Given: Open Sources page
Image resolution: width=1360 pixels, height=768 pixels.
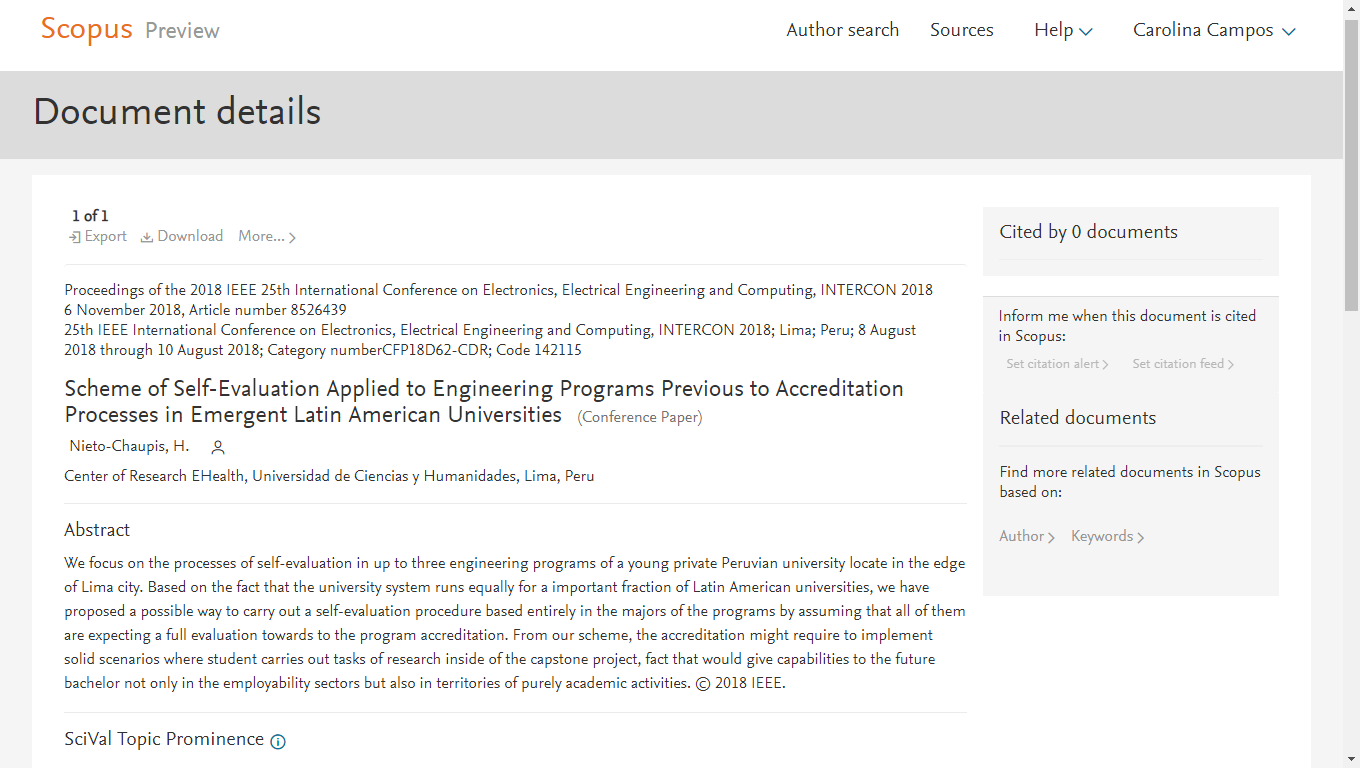Looking at the screenshot, I should pyautogui.click(x=961, y=30).
